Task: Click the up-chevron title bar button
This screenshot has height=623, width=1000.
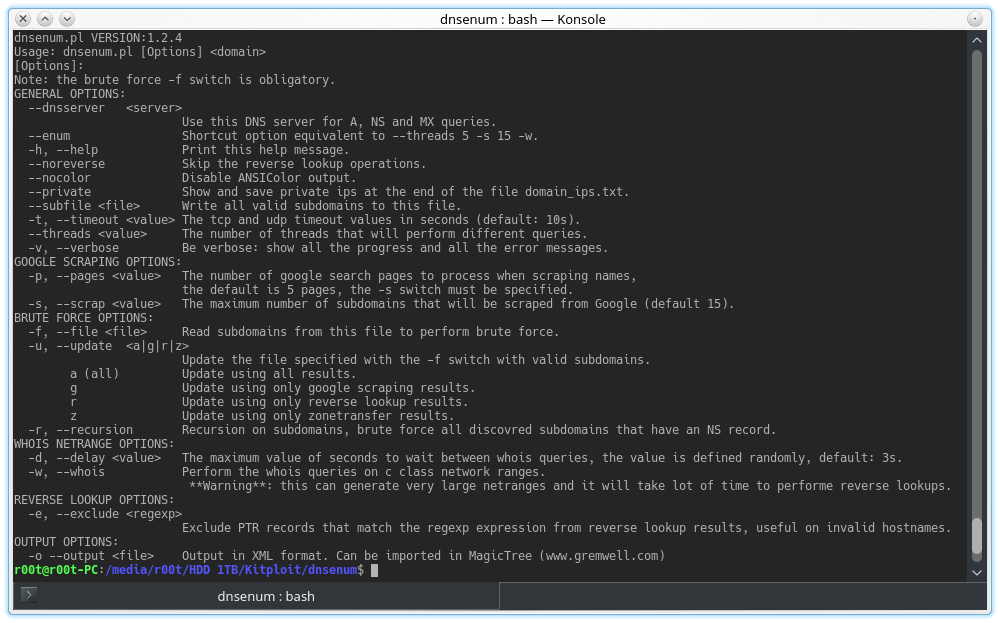Action: [x=45, y=19]
